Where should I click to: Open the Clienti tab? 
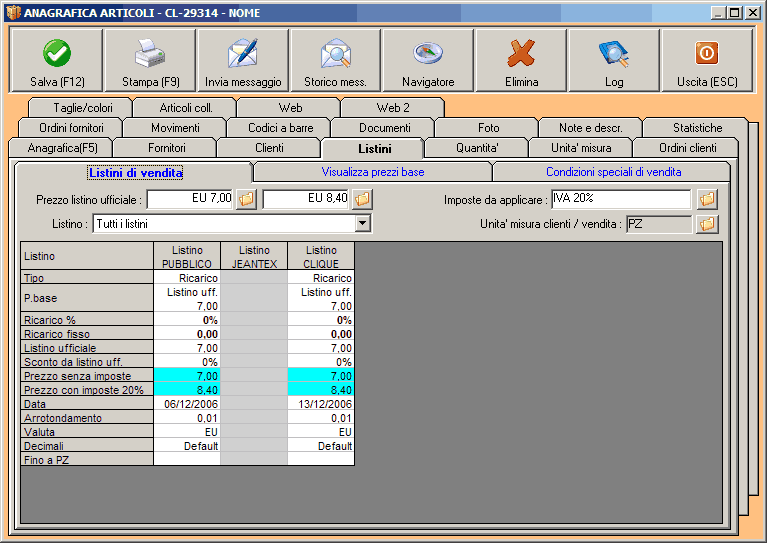point(269,148)
